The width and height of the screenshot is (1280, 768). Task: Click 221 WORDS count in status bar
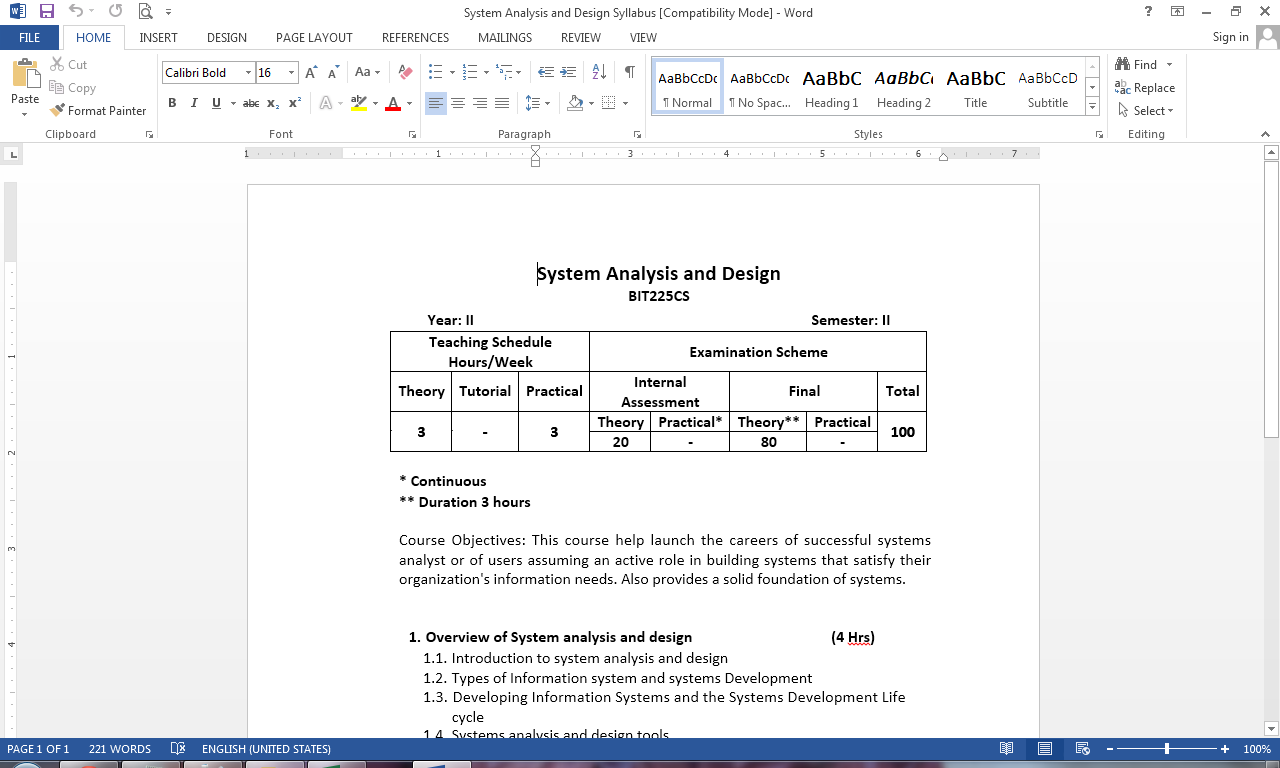120,749
